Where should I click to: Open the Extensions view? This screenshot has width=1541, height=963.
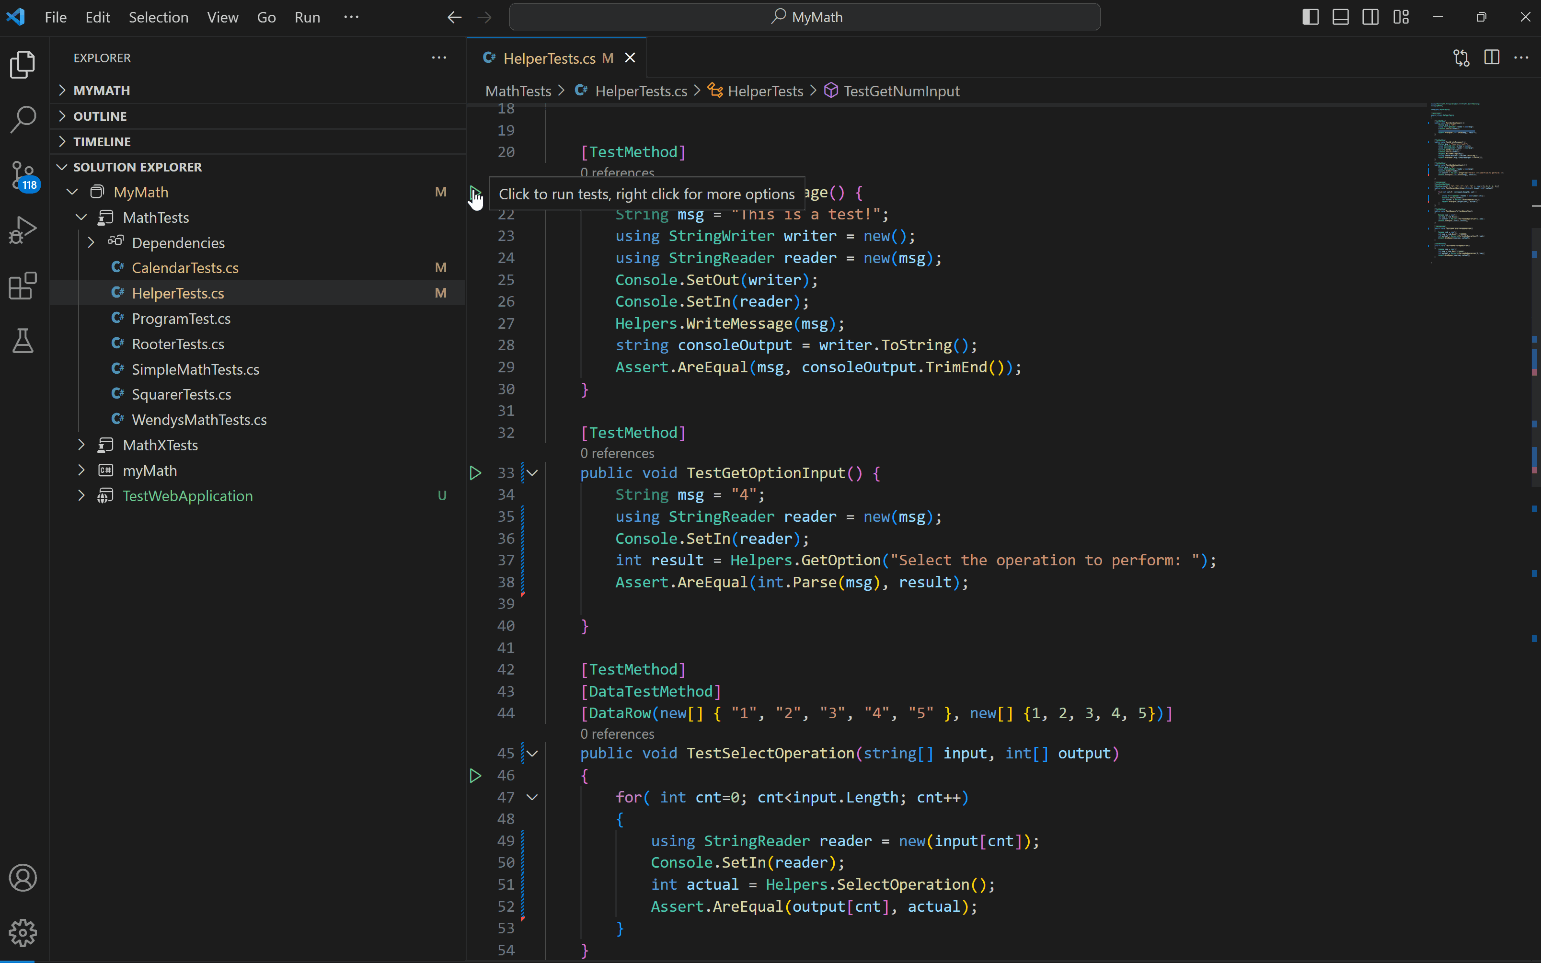(23, 287)
